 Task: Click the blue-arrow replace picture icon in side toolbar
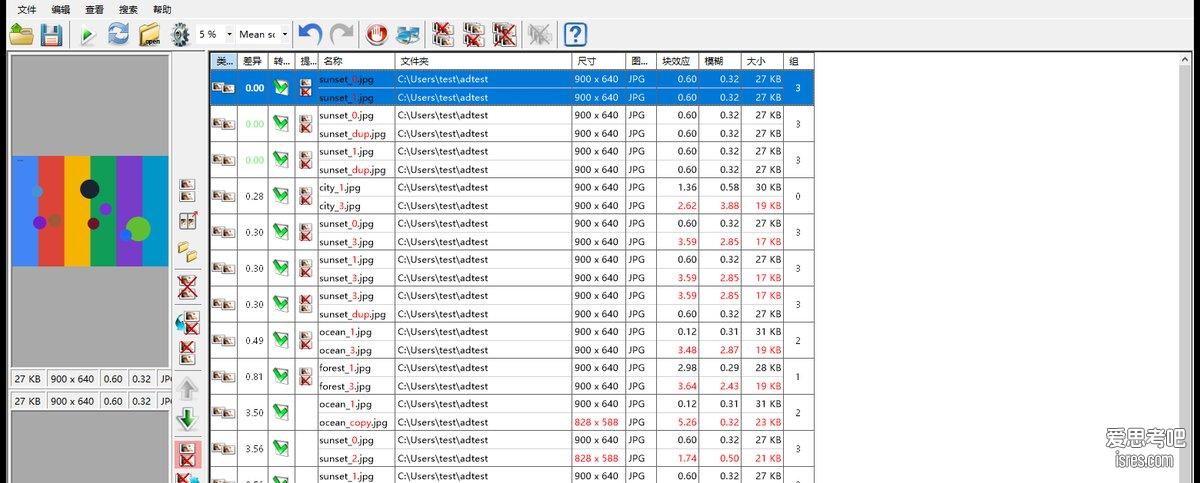coord(187,322)
